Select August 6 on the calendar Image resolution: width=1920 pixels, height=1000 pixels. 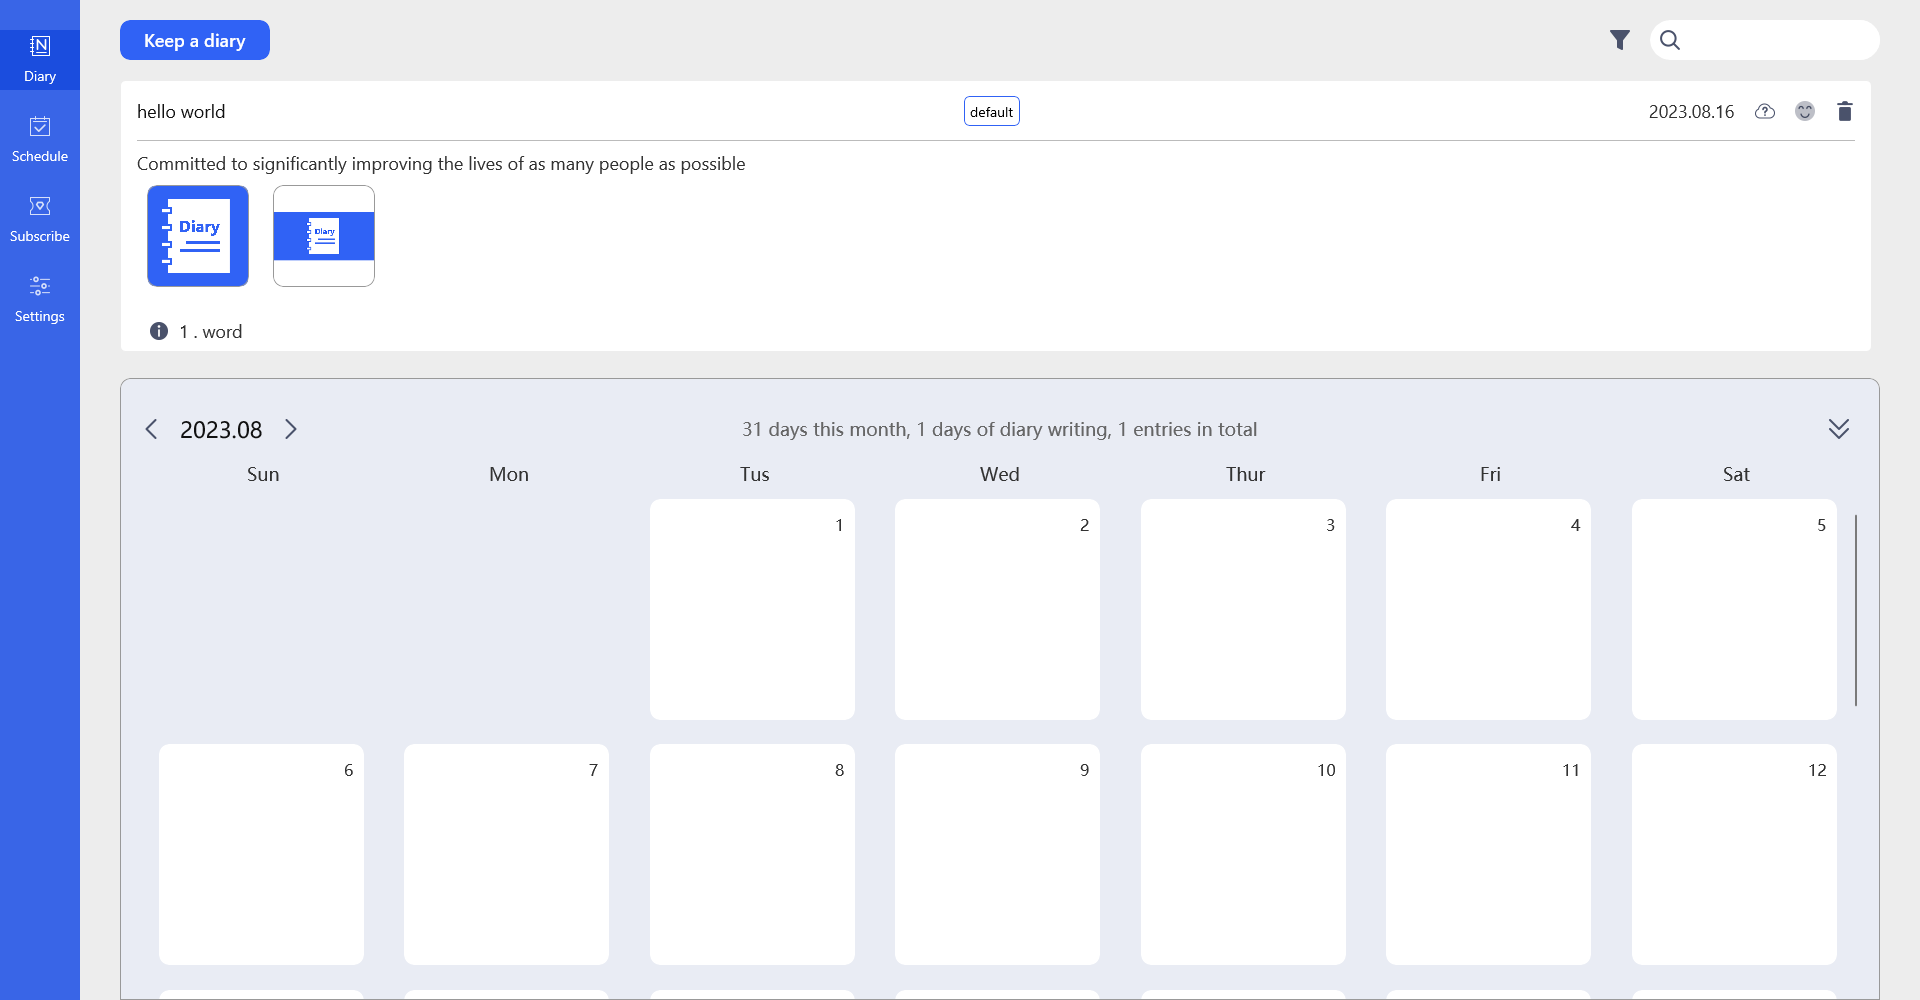point(261,854)
